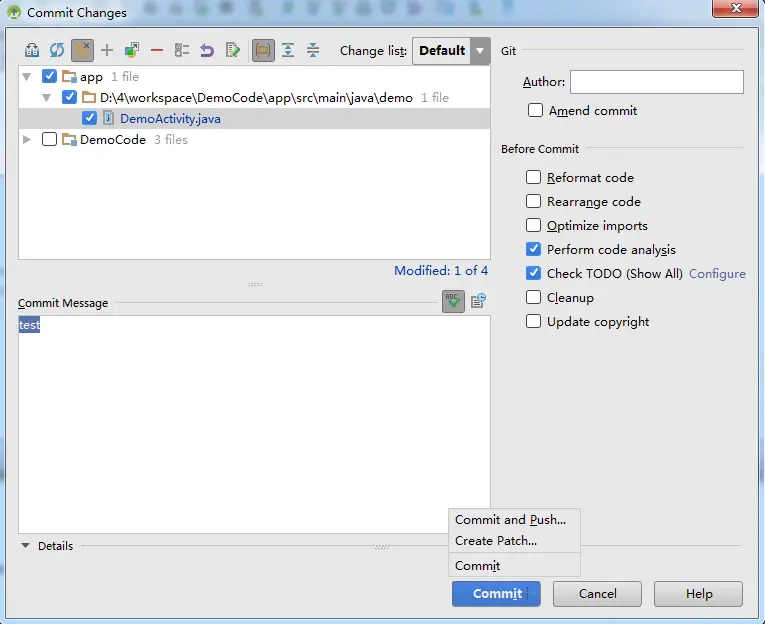Select the demo directory path row label
Image resolution: width=765 pixels, height=624 pixels.
tap(256, 98)
